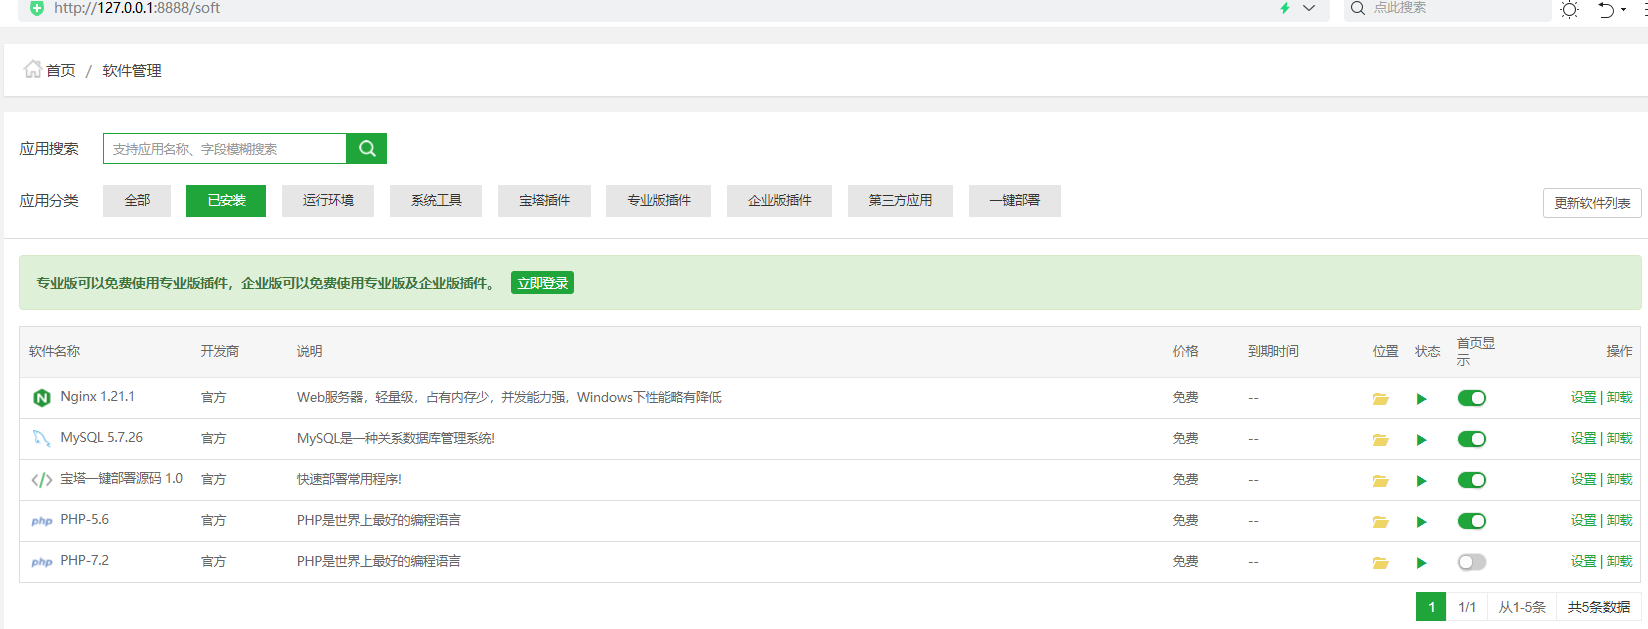
Task: Click 卸载 for PHP-5.6
Action: click(1619, 521)
